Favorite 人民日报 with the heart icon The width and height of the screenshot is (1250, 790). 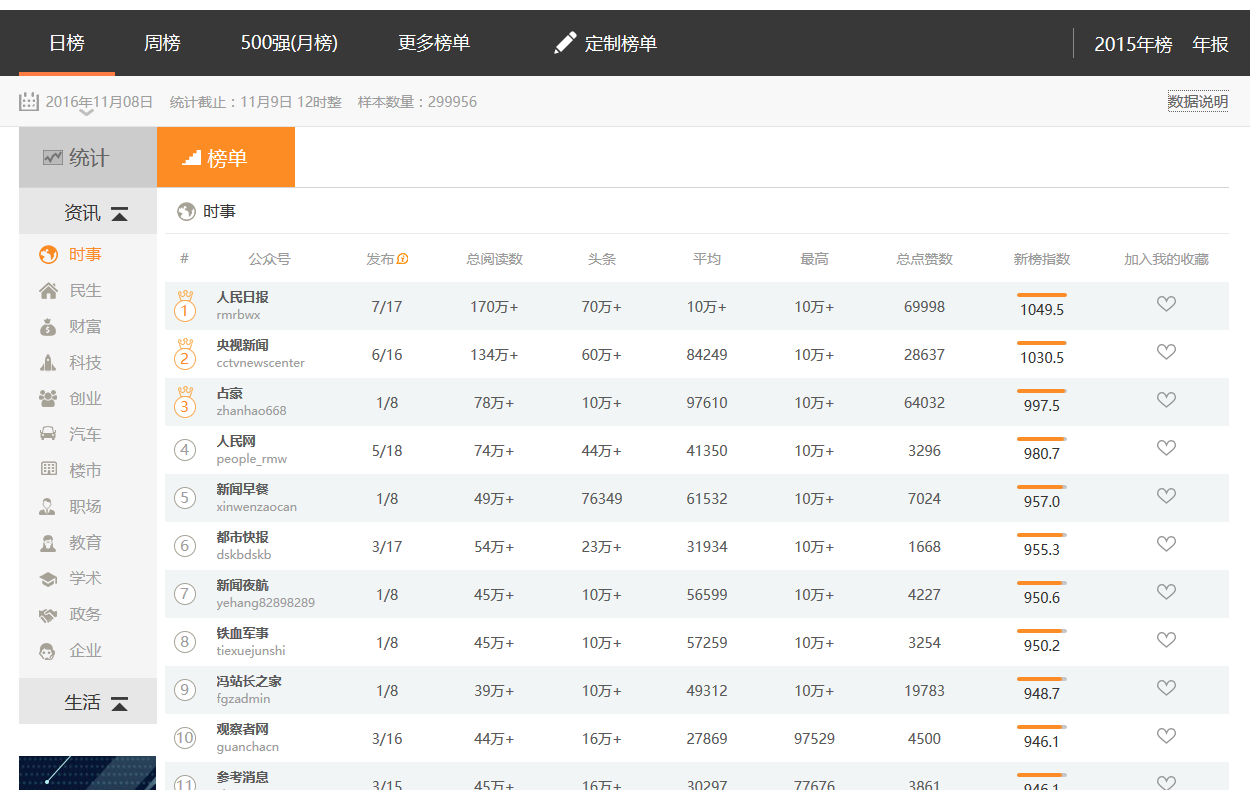point(1166,304)
